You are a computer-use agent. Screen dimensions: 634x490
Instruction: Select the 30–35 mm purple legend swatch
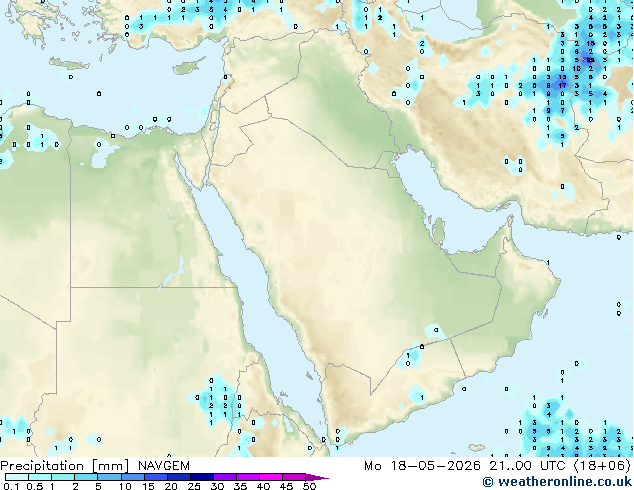[x=224, y=477]
